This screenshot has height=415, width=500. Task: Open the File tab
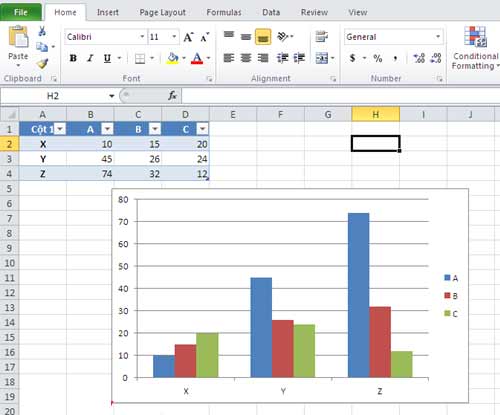click(x=21, y=12)
